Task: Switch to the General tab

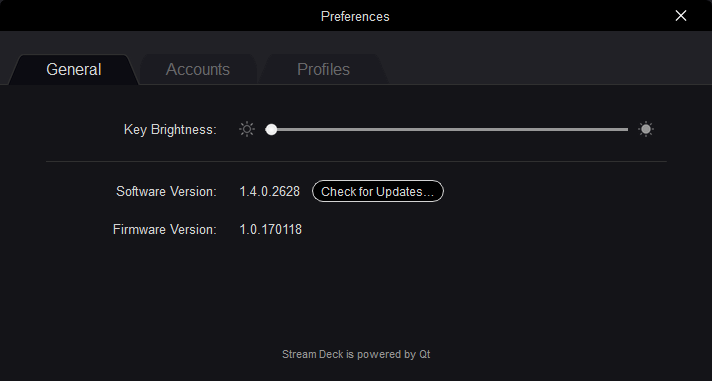Action: [x=74, y=69]
